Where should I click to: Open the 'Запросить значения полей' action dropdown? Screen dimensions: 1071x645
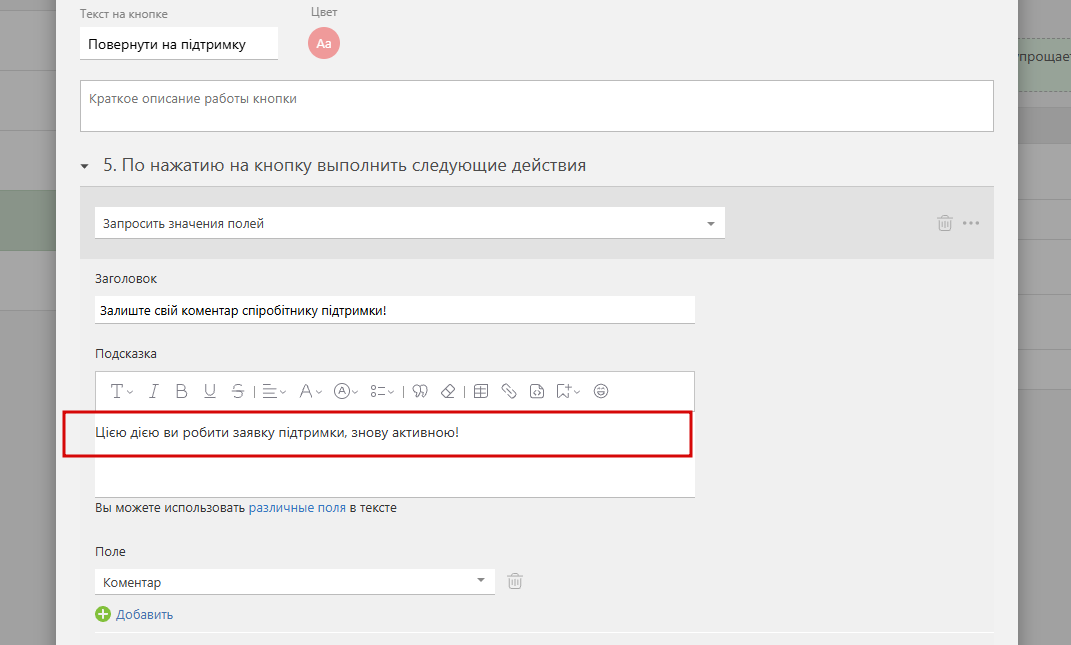[x=409, y=223]
